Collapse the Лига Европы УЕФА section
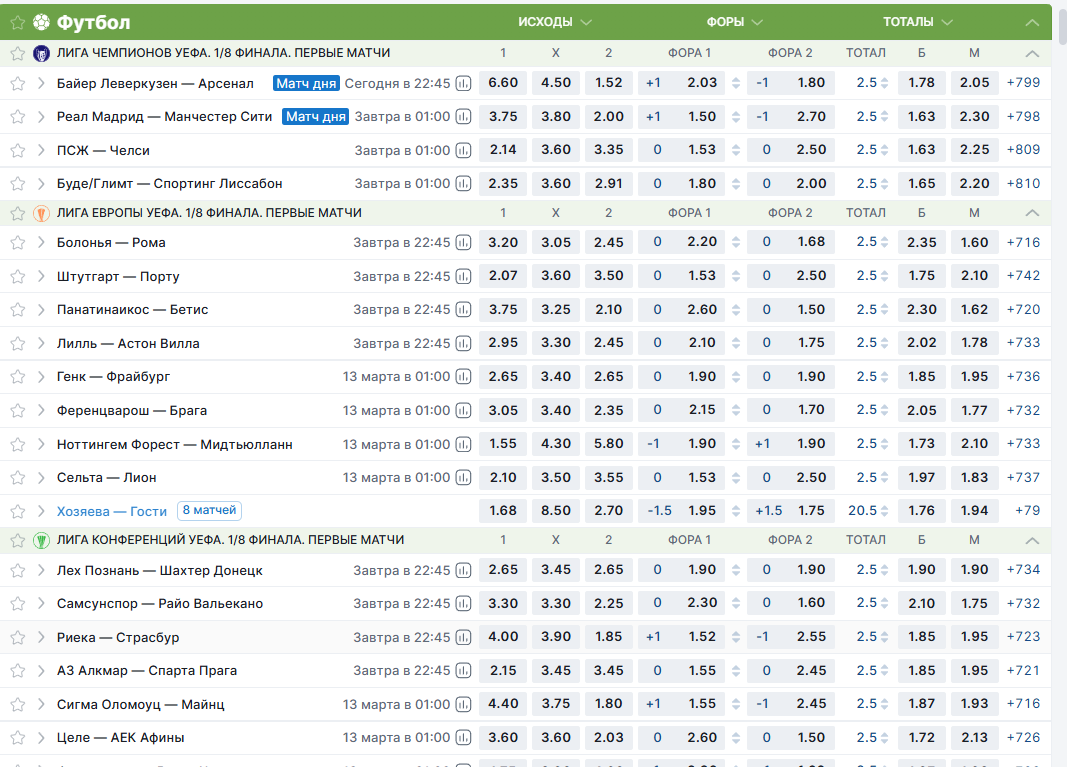The width and height of the screenshot is (1067, 767). pos(1033,213)
